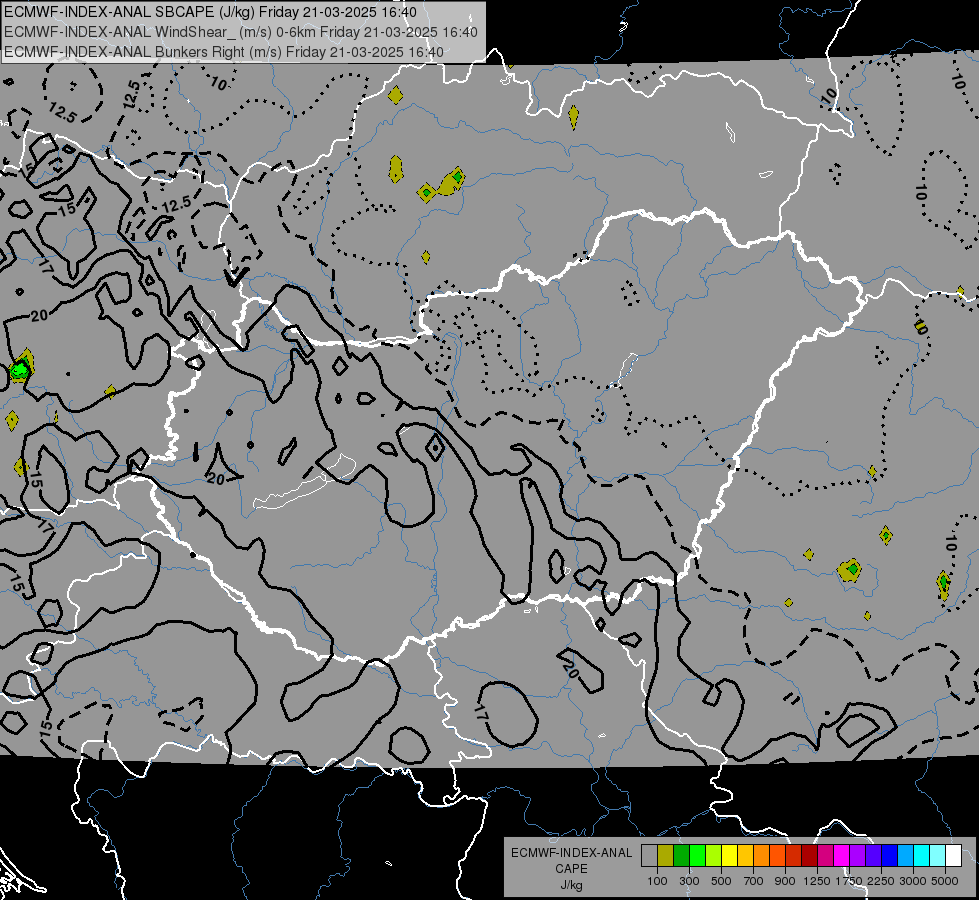Click the Bunkers Right (m/s) title line
The width and height of the screenshot is (979, 900).
[224, 52]
